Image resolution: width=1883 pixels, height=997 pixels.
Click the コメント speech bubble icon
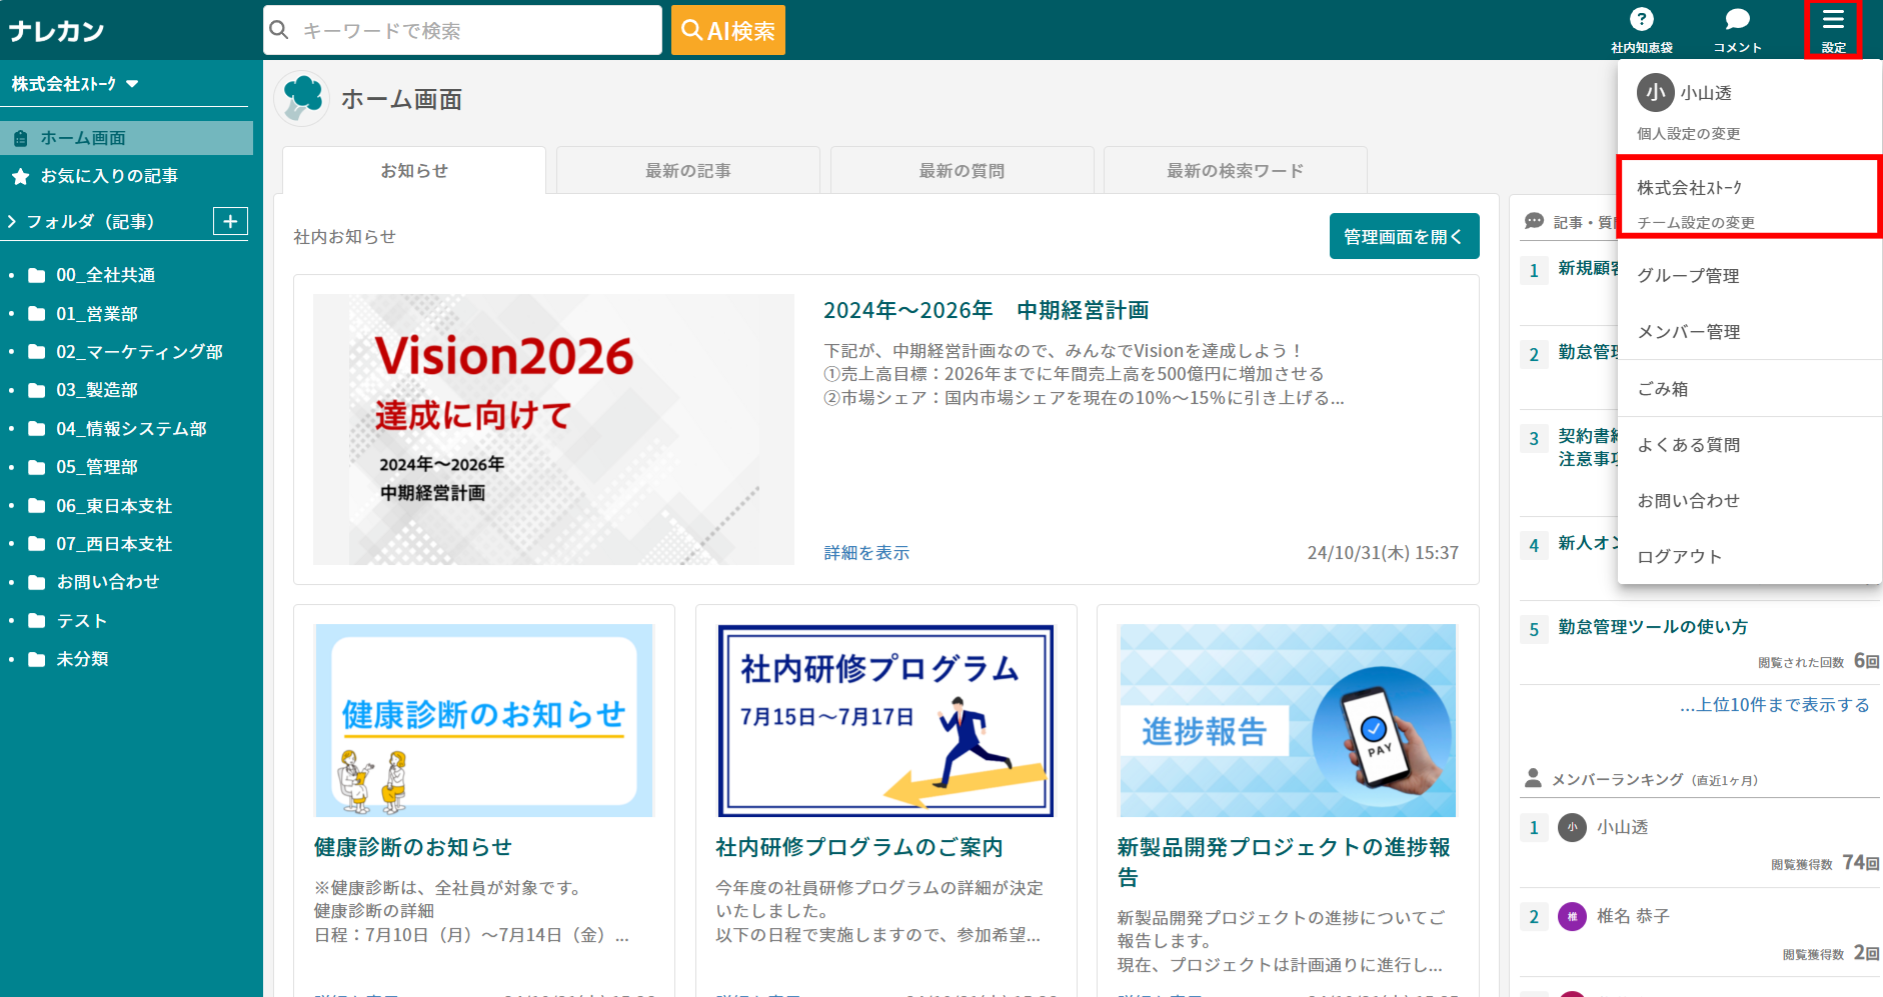[x=1737, y=20]
